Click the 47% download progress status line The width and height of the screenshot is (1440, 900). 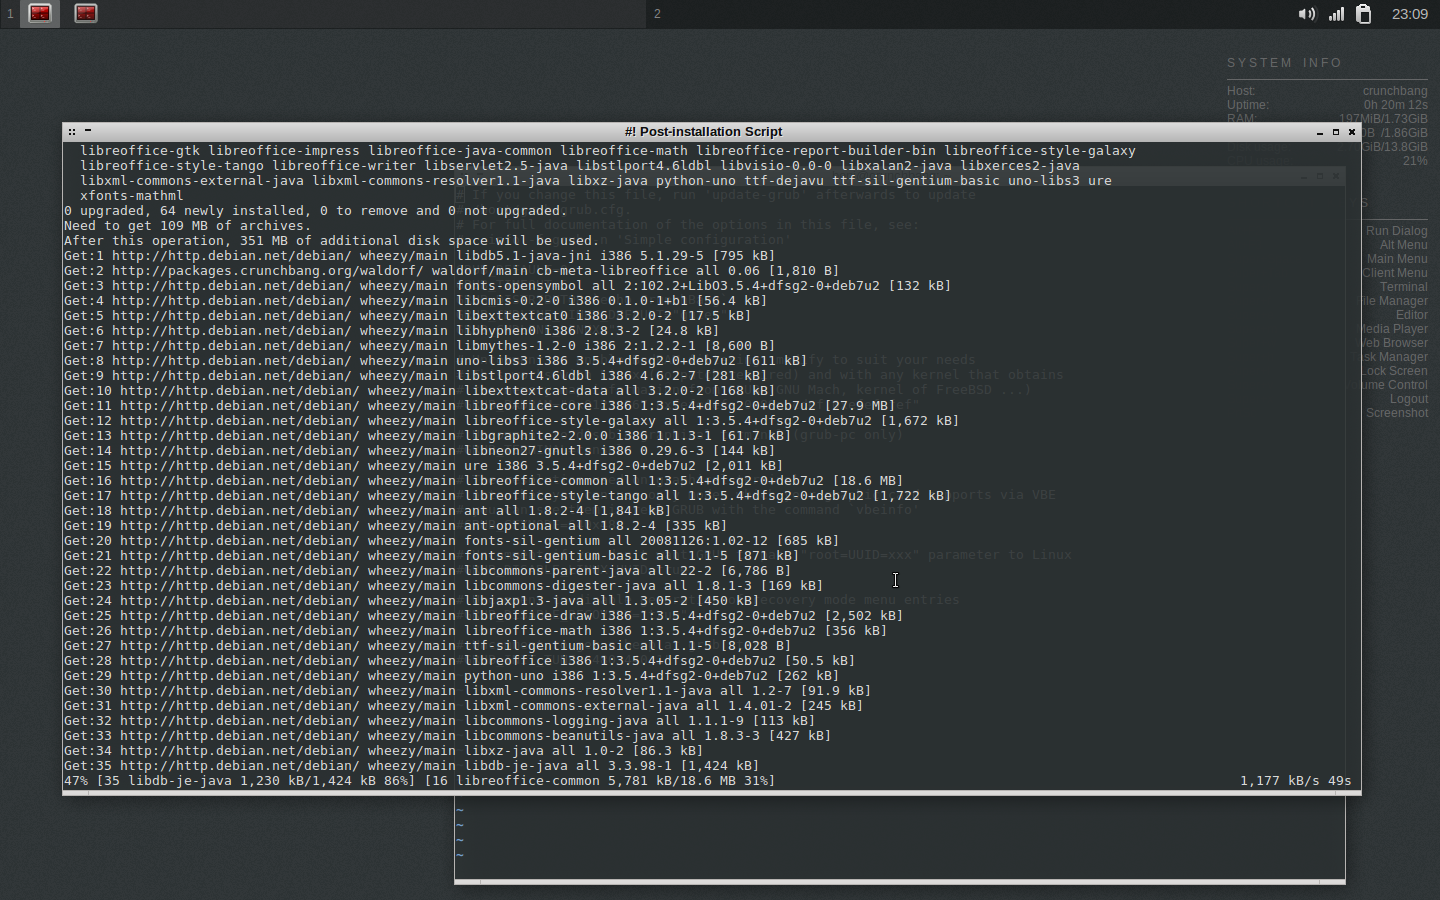(x=420, y=781)
